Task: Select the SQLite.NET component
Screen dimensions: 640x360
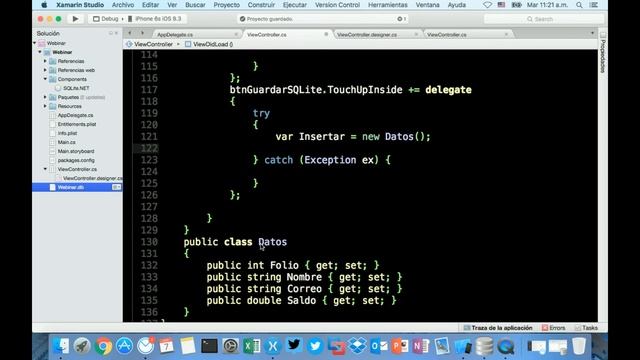Action: (x=76, y=88)
